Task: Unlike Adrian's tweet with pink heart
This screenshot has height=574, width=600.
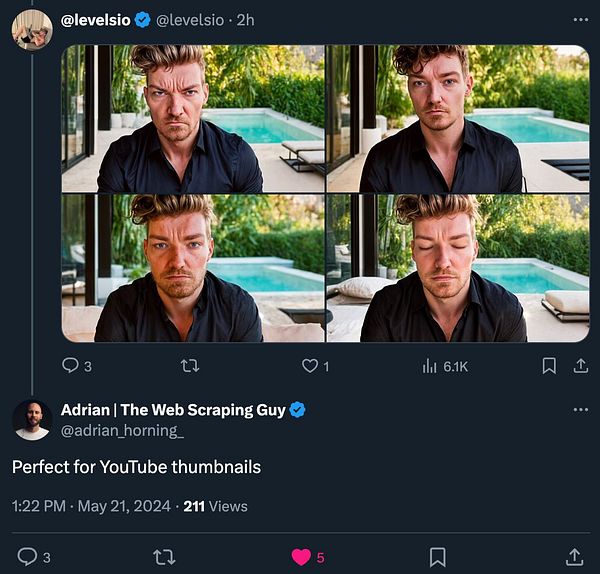Action: click(300, 556)
